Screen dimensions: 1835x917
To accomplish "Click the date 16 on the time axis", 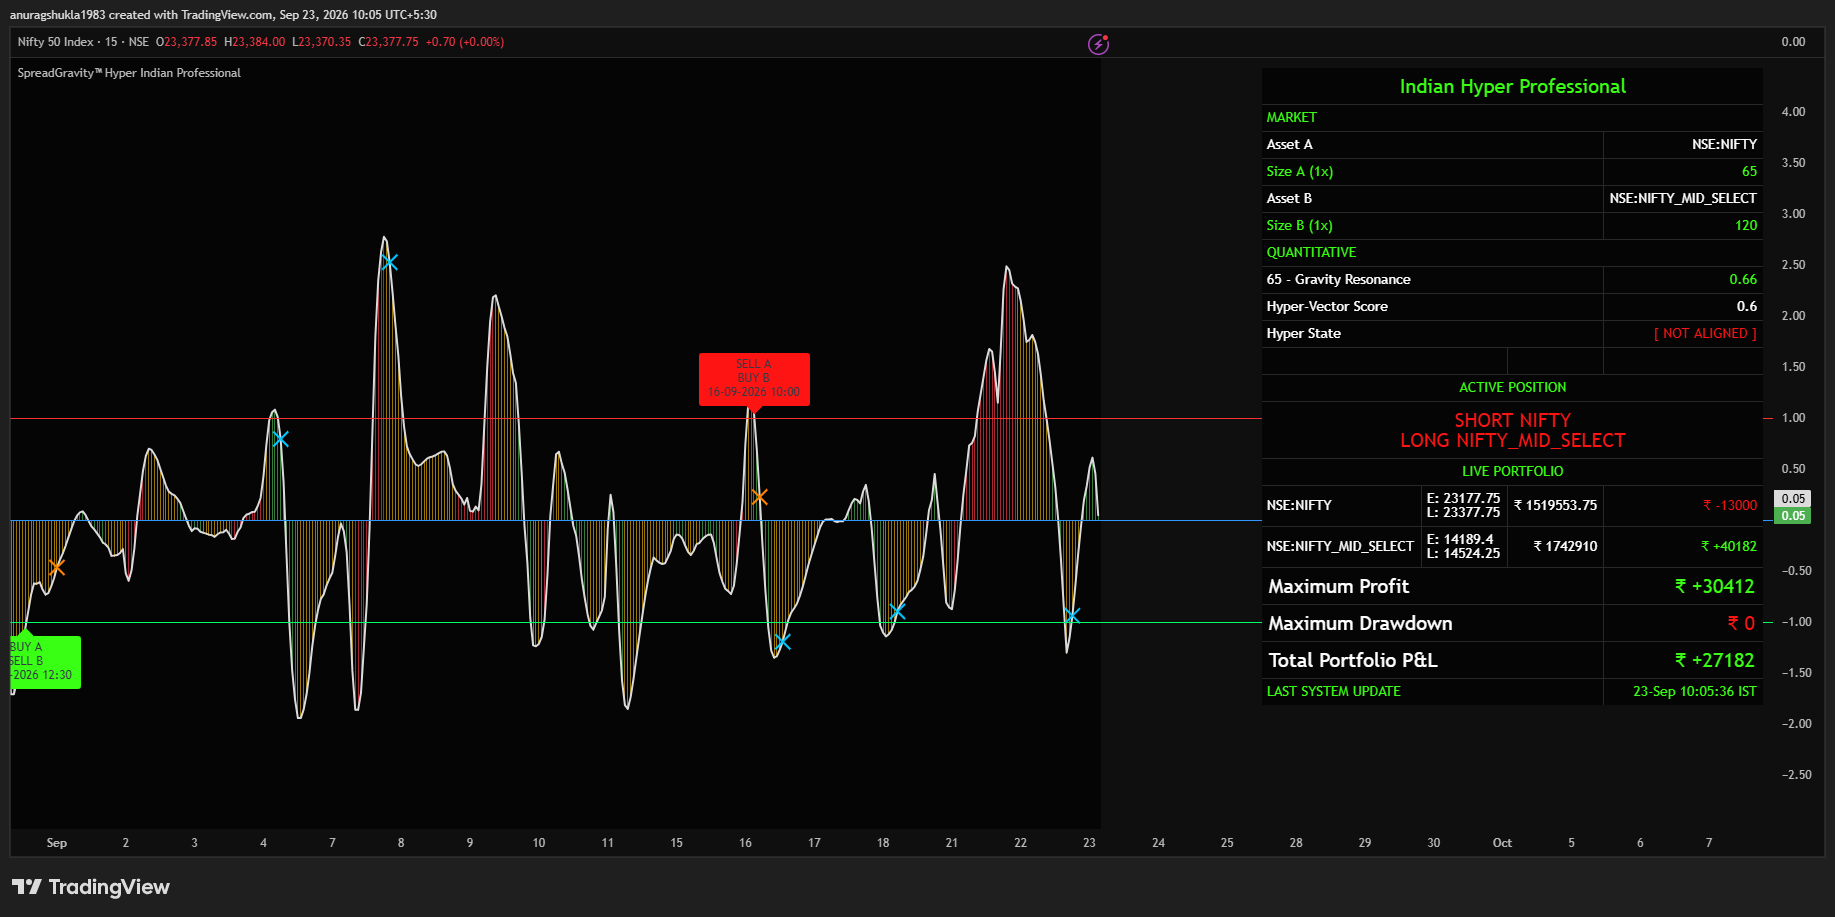I will coord(745,843).
